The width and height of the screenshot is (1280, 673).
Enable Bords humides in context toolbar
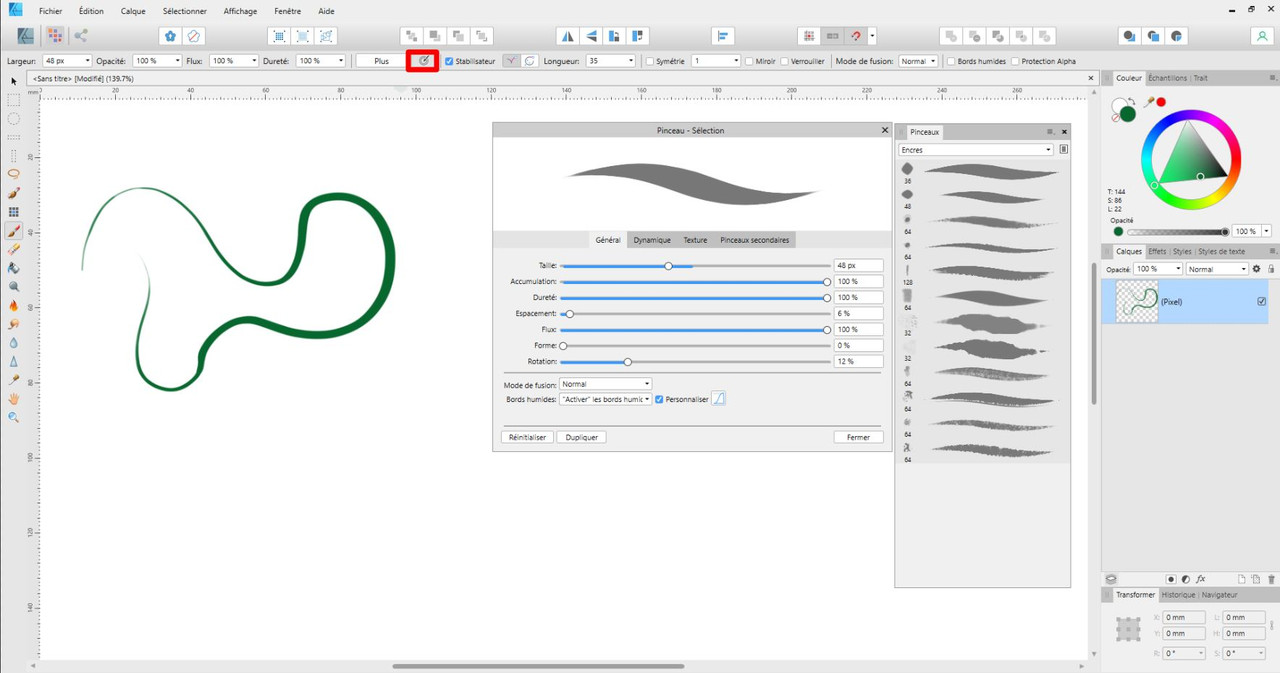coord(951,61)
